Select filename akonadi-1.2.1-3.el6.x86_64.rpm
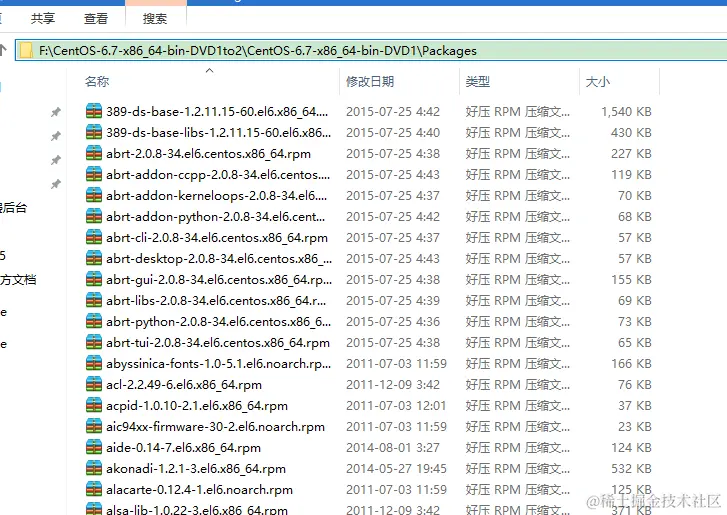Image resolution: width=727 pixels, height=515 pixels. (x=196, y=469)
